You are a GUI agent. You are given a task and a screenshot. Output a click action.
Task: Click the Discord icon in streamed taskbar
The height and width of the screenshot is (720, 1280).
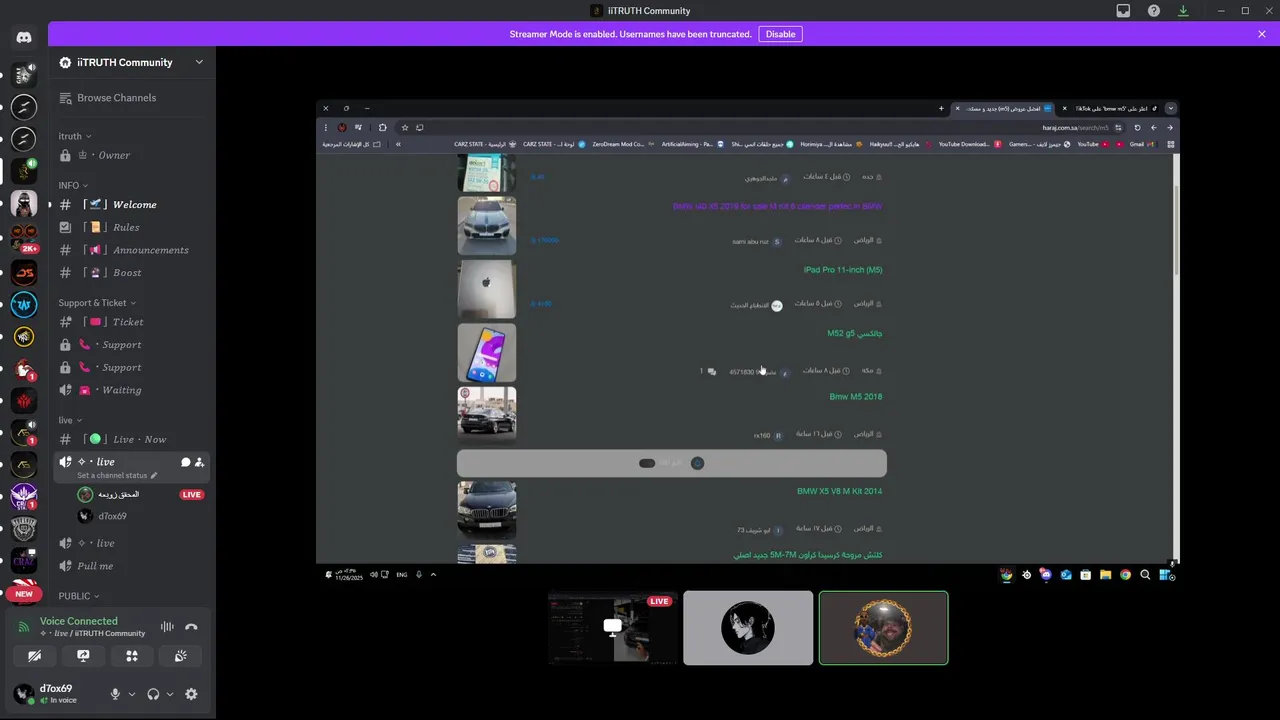(1045, 575)
